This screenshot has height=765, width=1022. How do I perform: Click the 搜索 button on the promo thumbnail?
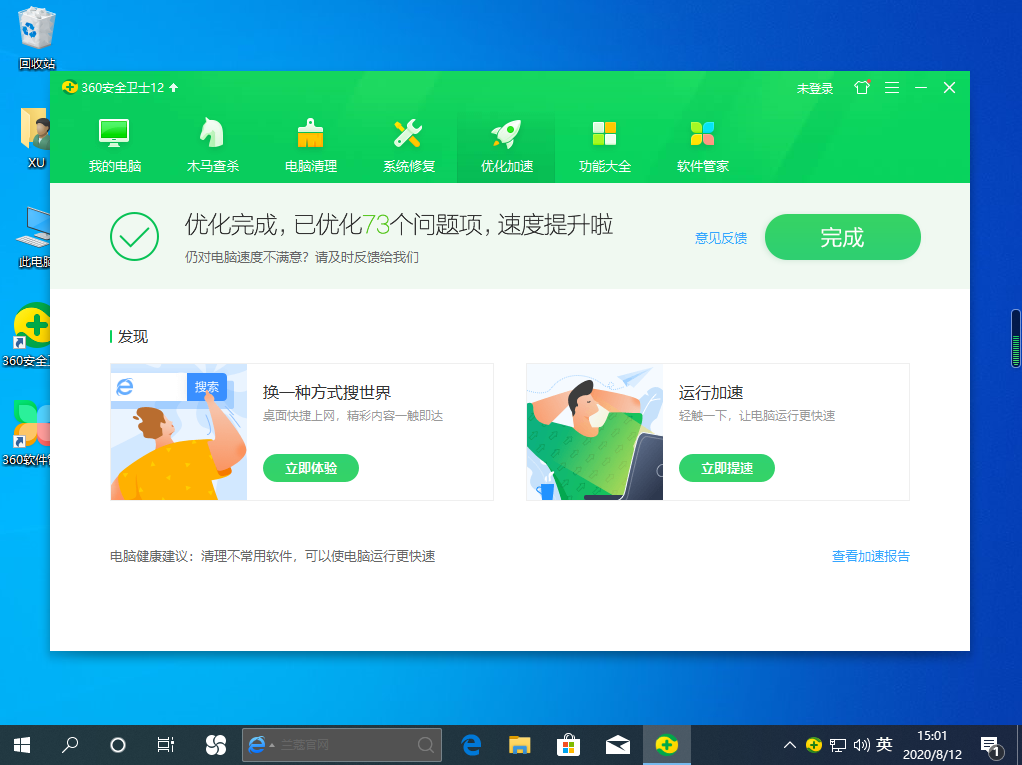coord(207,385)
